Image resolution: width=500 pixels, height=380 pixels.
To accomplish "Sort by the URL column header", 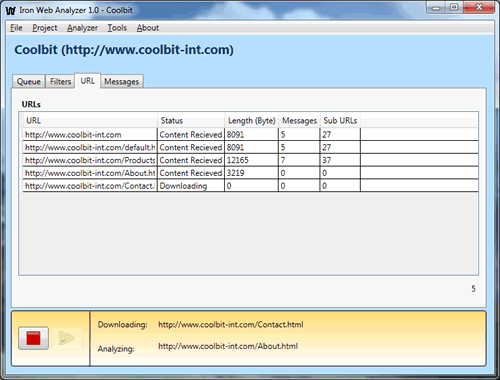I will coord(90,120).
